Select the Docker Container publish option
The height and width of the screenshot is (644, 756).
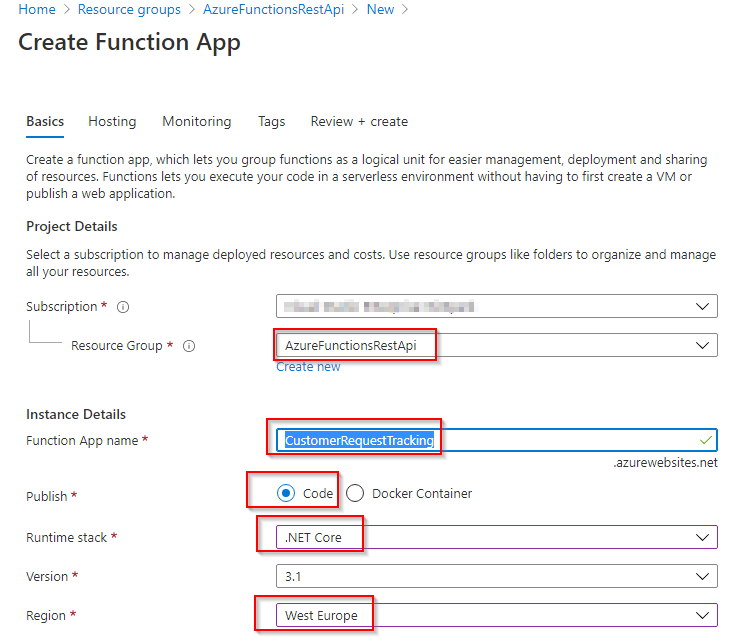pyautogui.click(x=355, y=493)
